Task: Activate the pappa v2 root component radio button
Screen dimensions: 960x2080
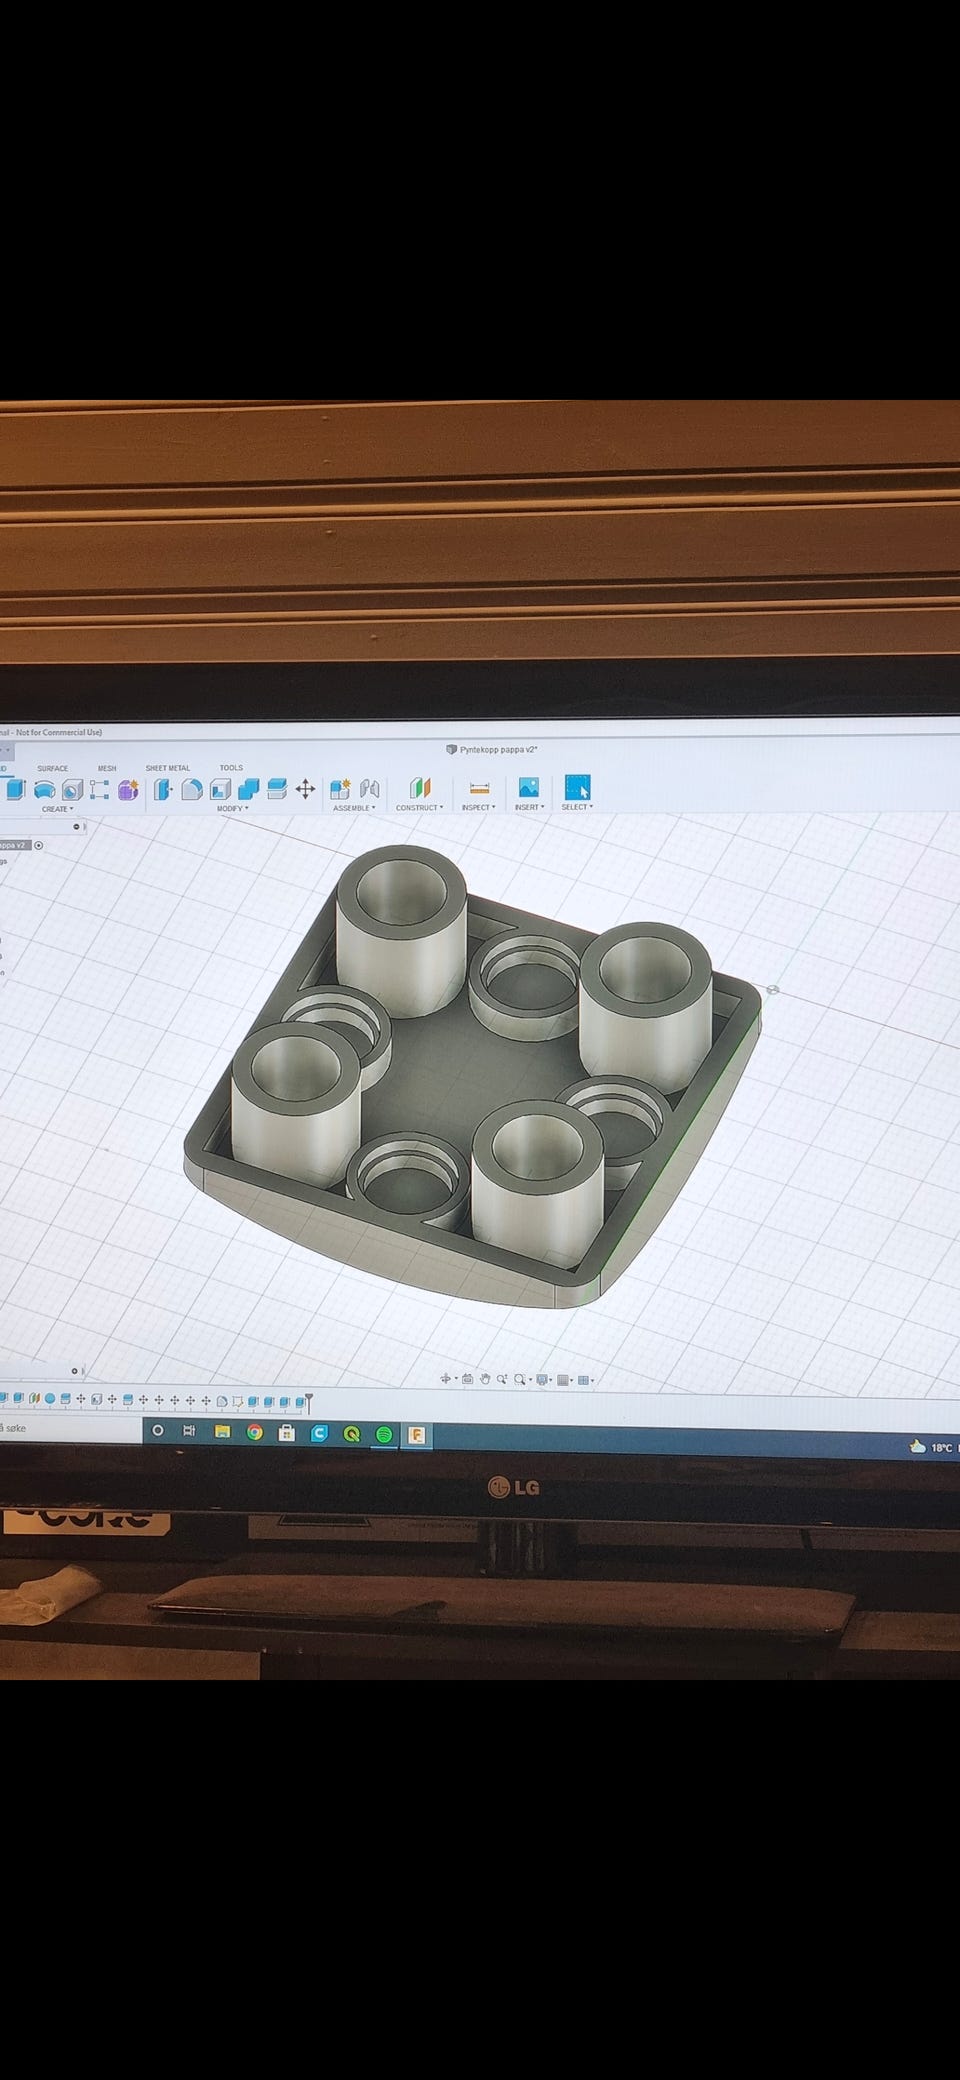Action: tap(38, 845)
